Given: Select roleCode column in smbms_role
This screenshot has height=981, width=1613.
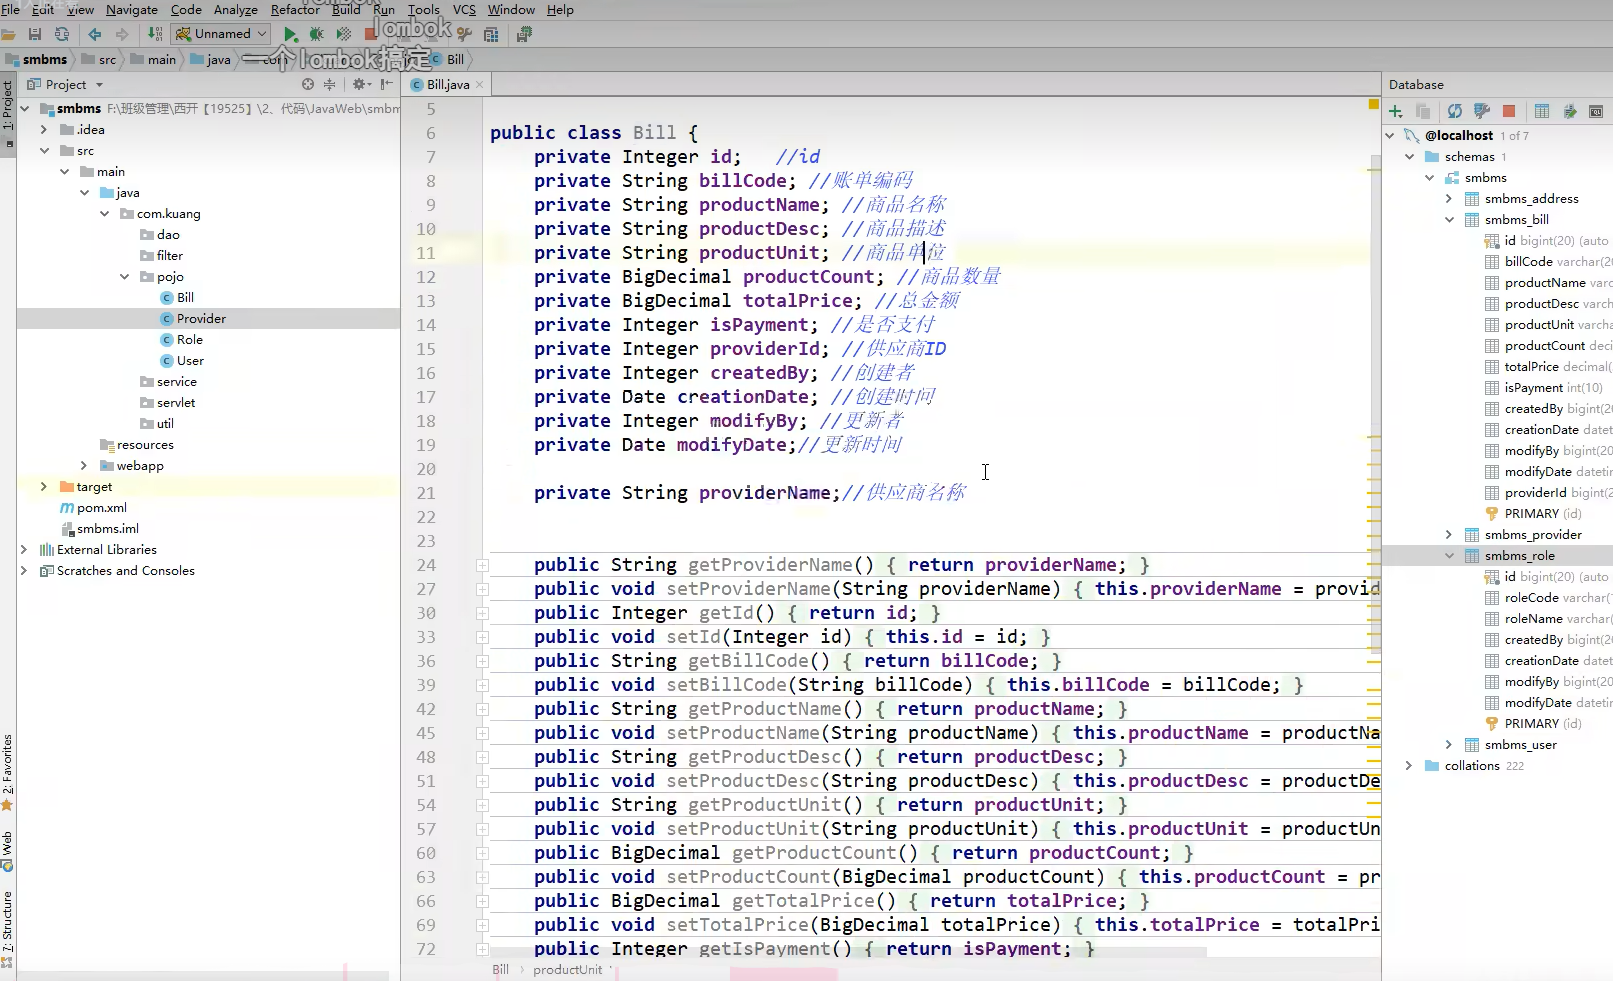Looking at the screenshot, I should (1548, 597).
